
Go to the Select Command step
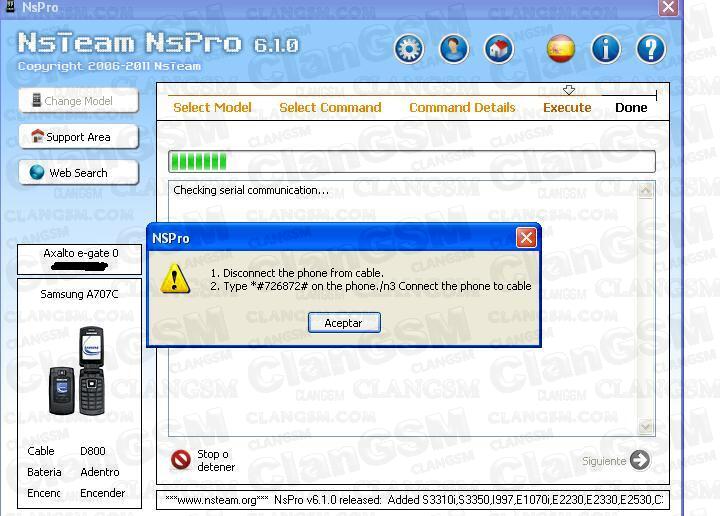click(330, 107)
